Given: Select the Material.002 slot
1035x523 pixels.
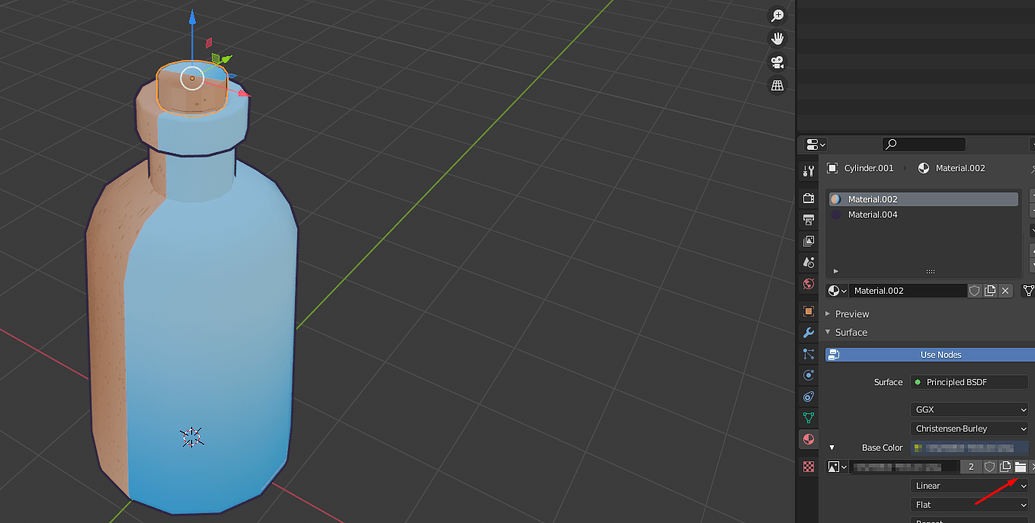Looking at the screenshot, I should coord(923,199).
